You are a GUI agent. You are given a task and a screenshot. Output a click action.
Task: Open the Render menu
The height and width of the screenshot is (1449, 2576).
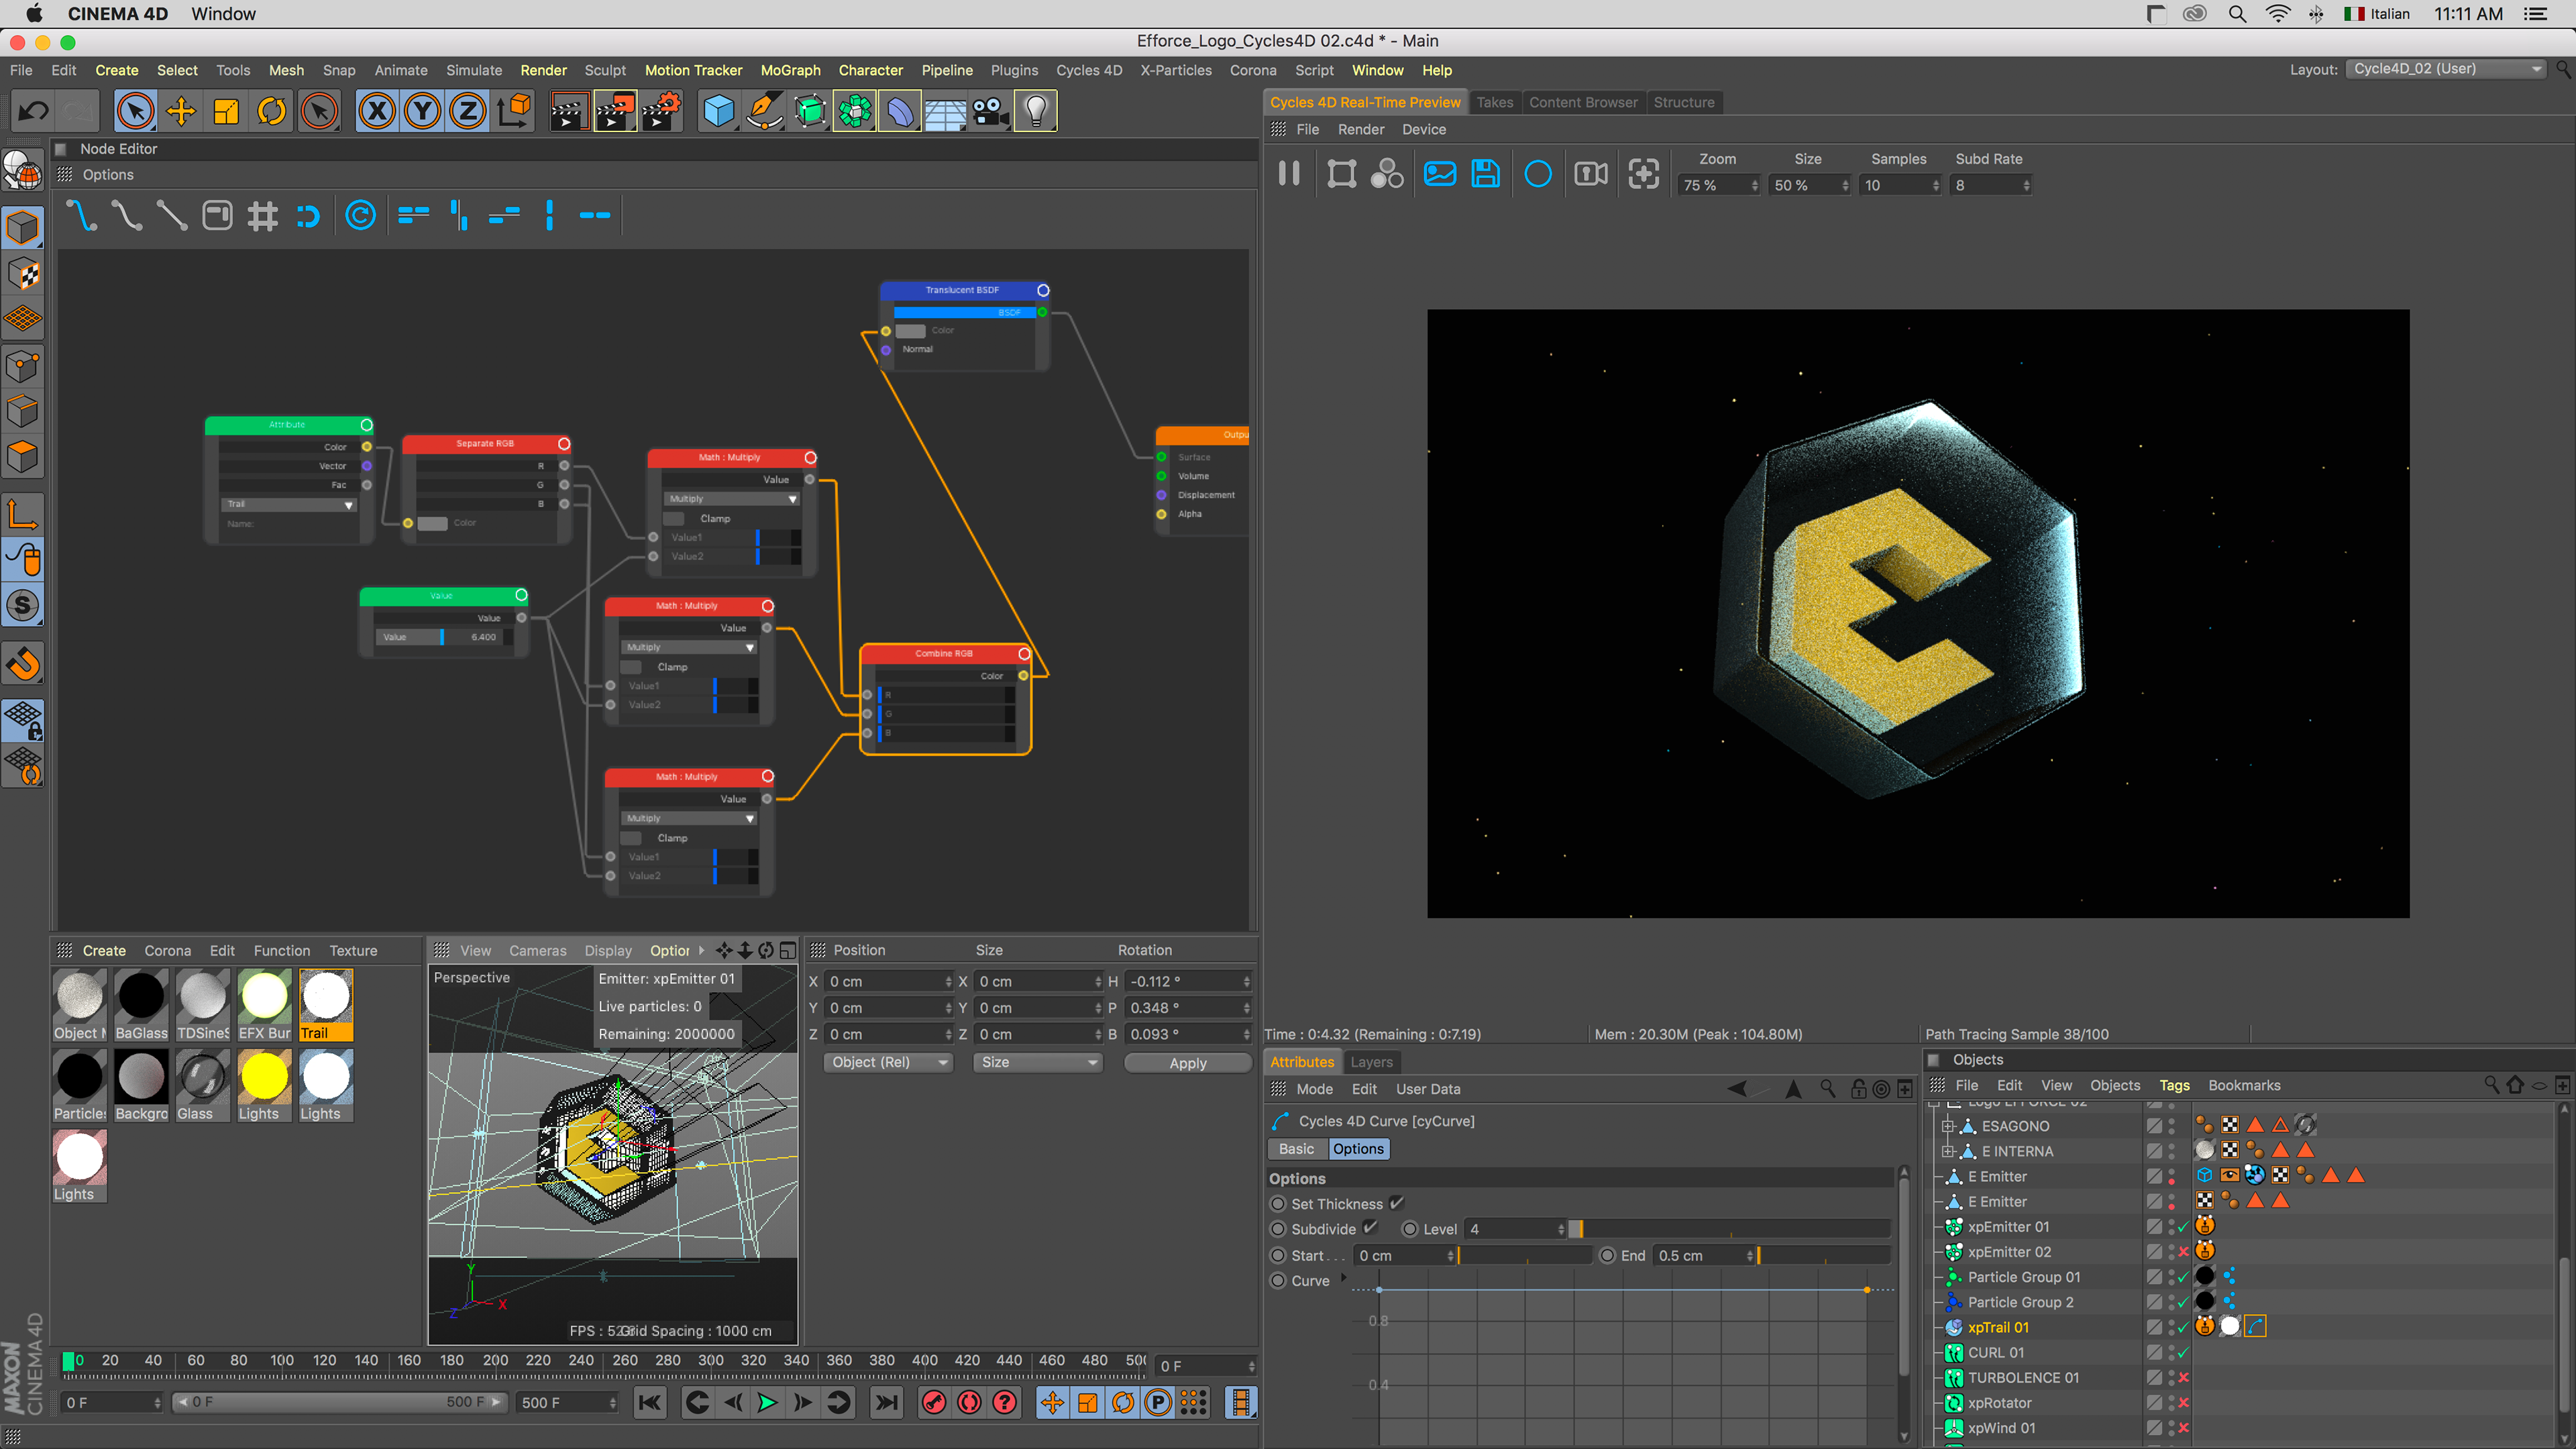click(x=543, y=70)
